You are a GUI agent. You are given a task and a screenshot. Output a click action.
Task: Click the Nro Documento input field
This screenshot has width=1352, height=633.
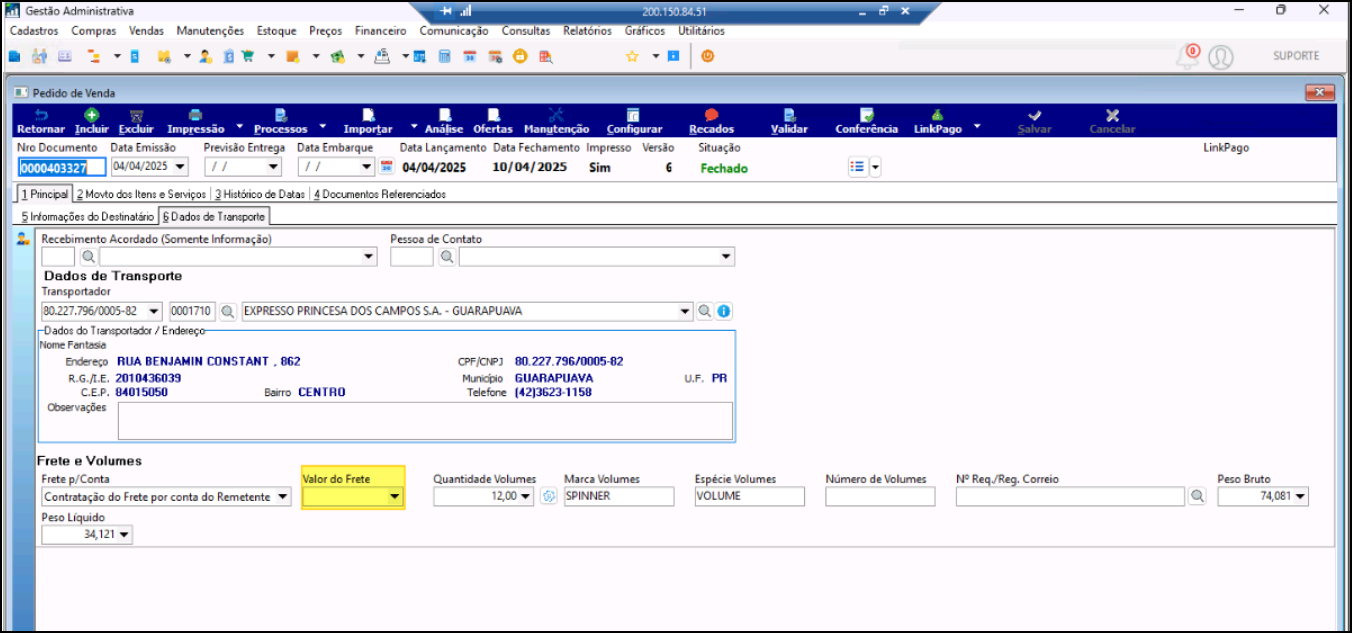(61, 167)
